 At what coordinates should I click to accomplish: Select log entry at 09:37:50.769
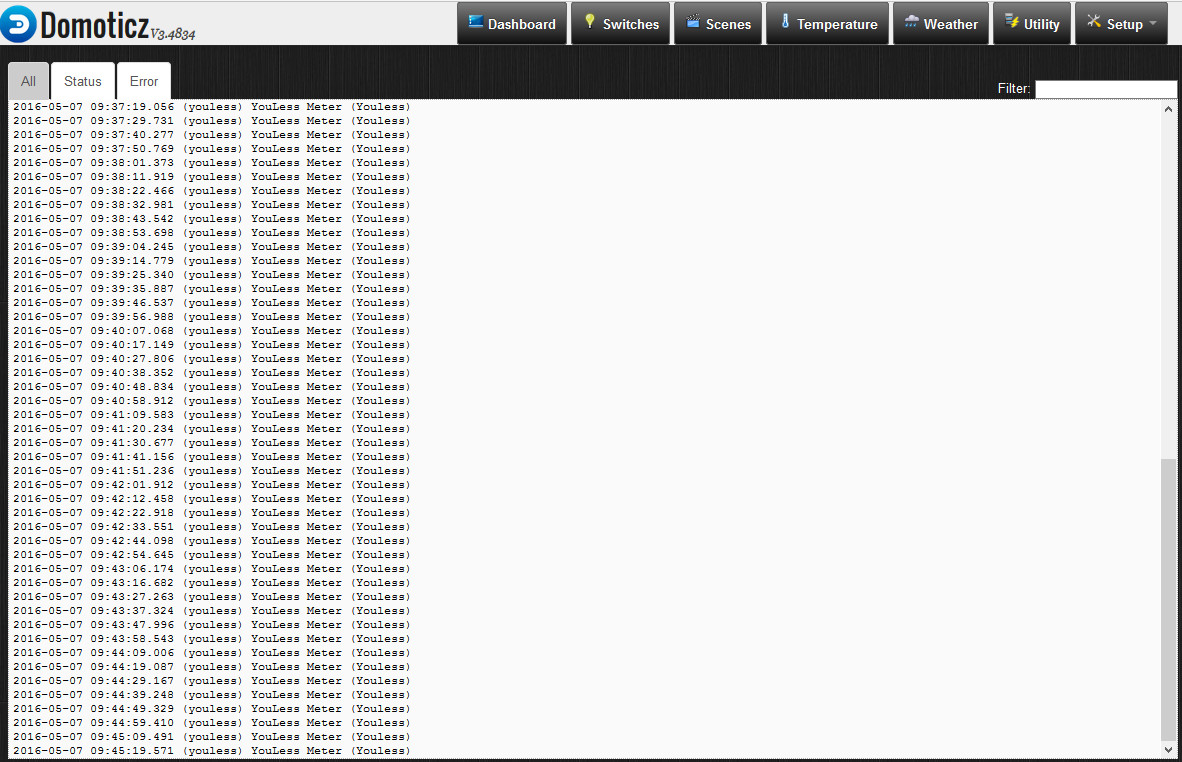pos(212,149)
